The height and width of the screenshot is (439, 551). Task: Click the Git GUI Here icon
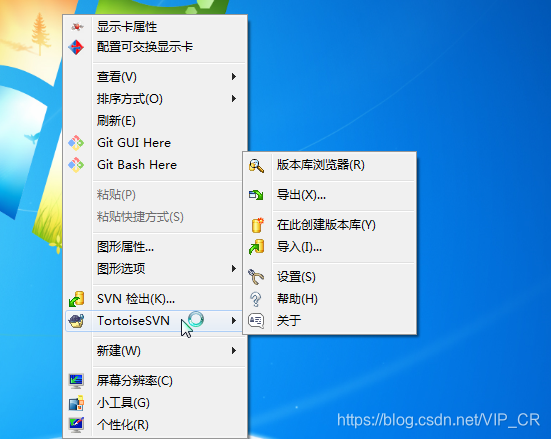click(76, 143)
